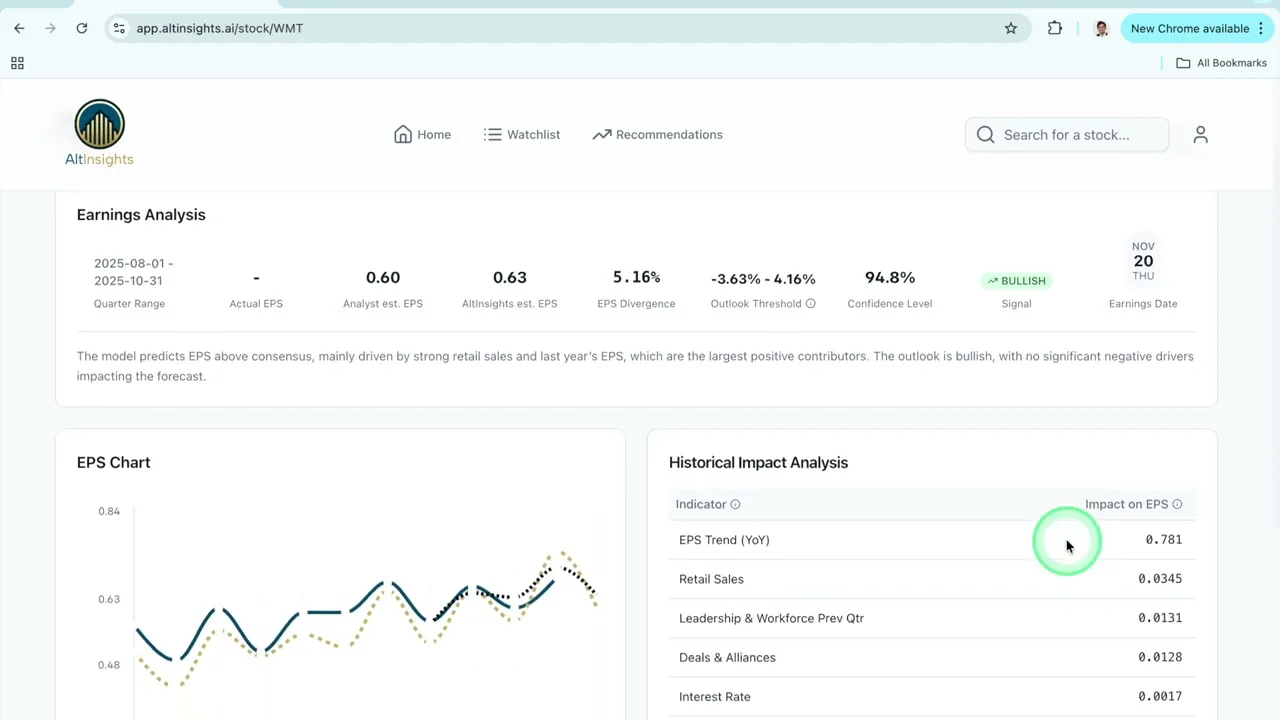Select the Deals & Alliances row

[932, 657]
